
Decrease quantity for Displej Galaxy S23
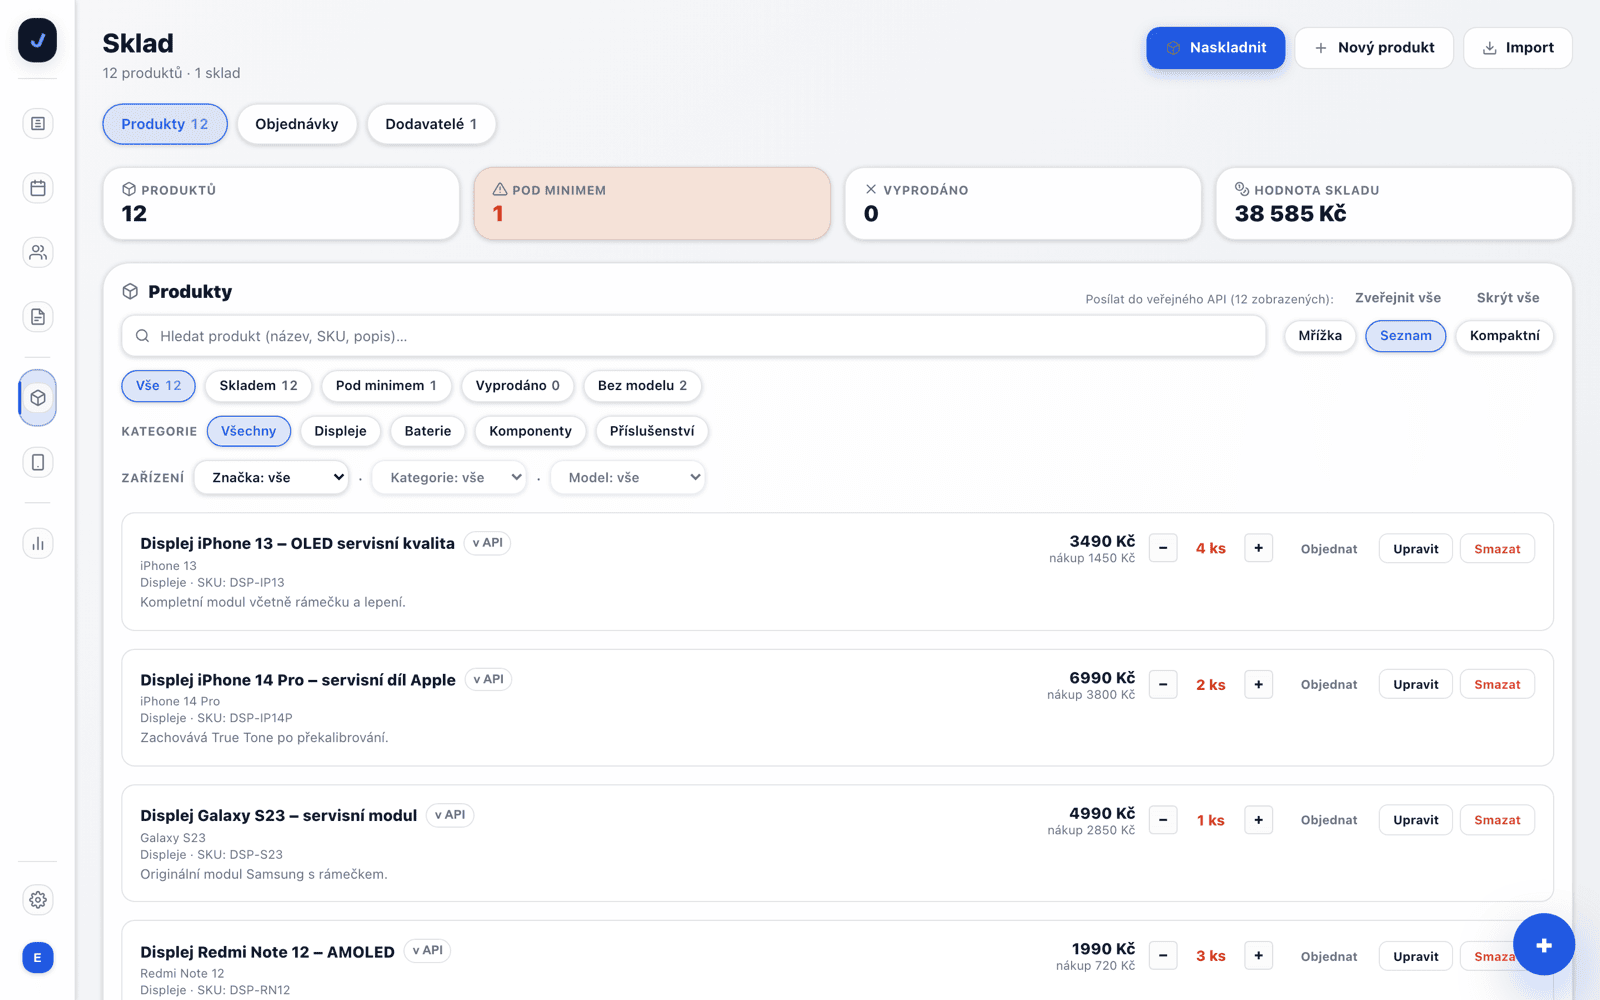click(1163, 820)
